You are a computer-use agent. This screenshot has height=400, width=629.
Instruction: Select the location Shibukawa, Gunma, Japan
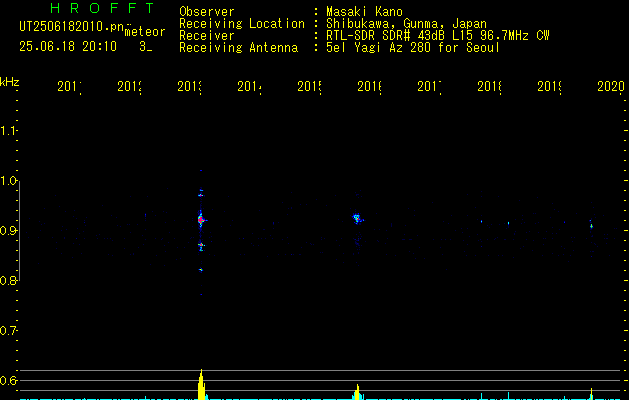[x=406, y=24]
